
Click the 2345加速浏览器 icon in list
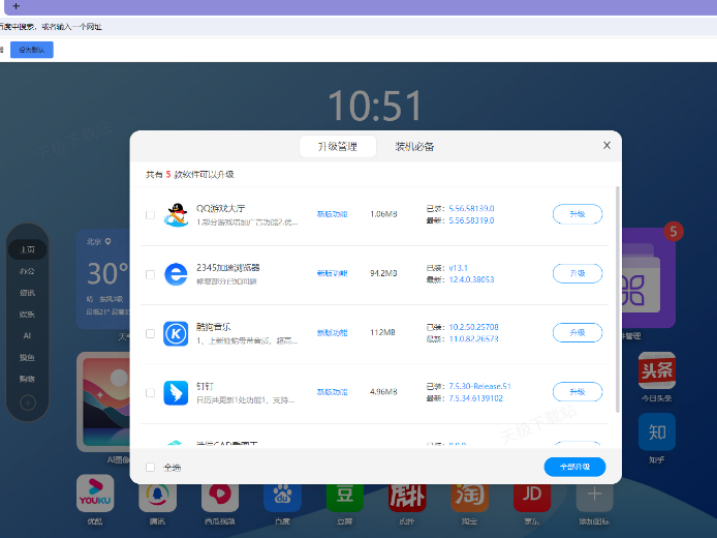[176, 274]
